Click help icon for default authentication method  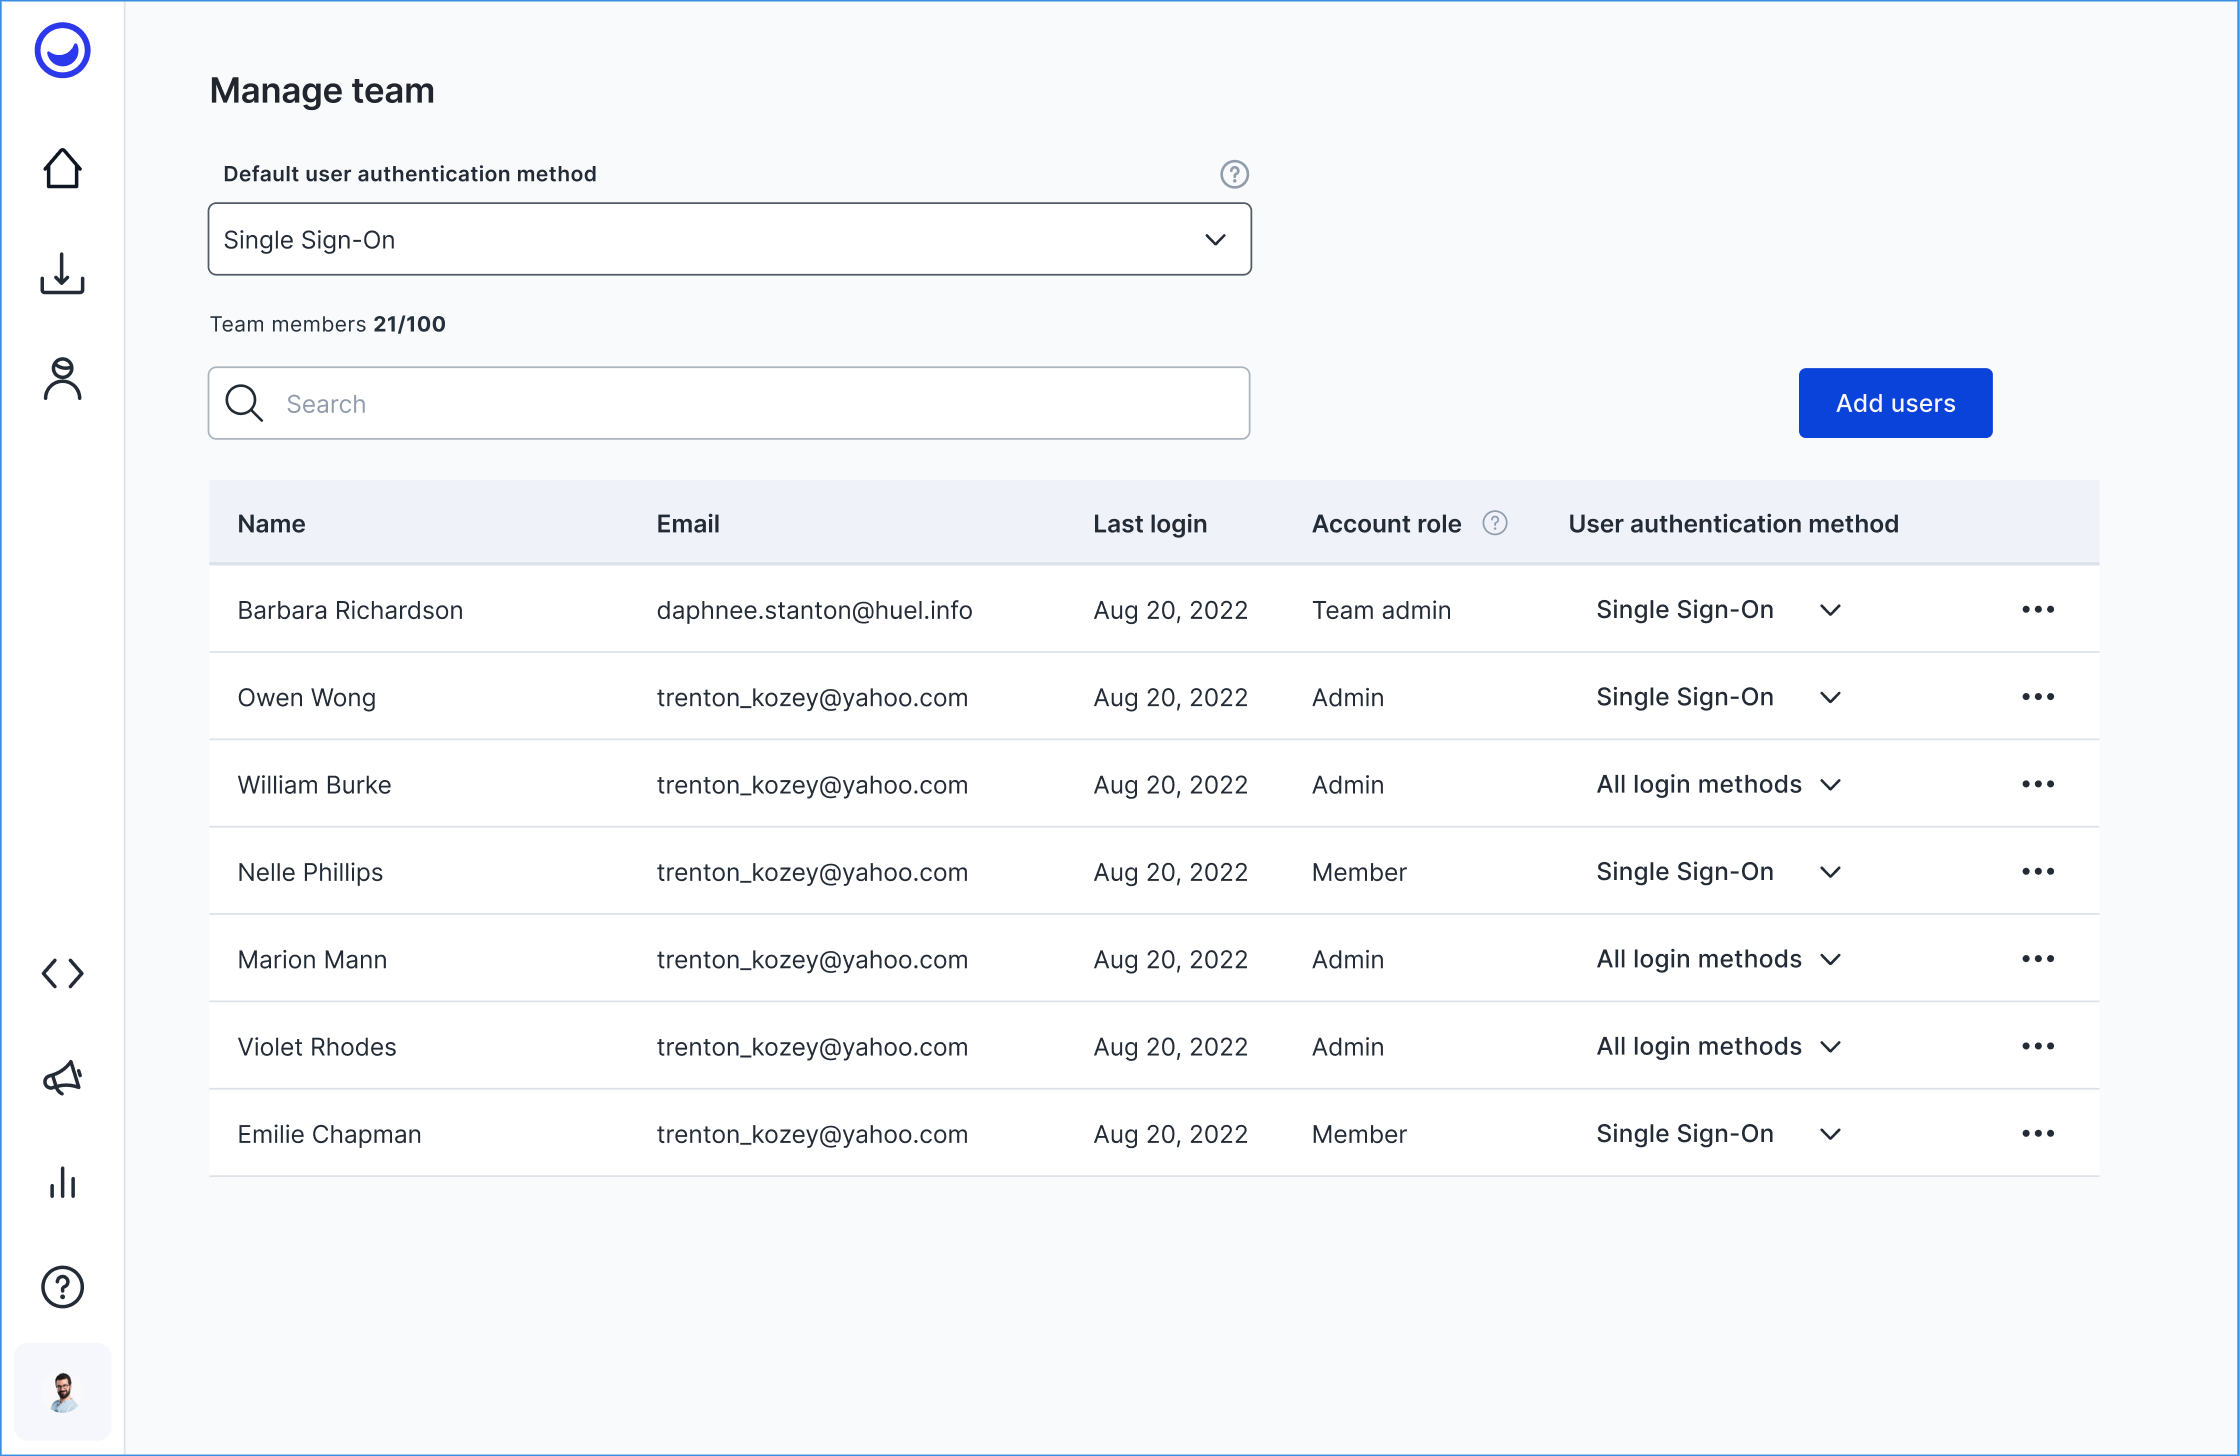(1234, 174)
